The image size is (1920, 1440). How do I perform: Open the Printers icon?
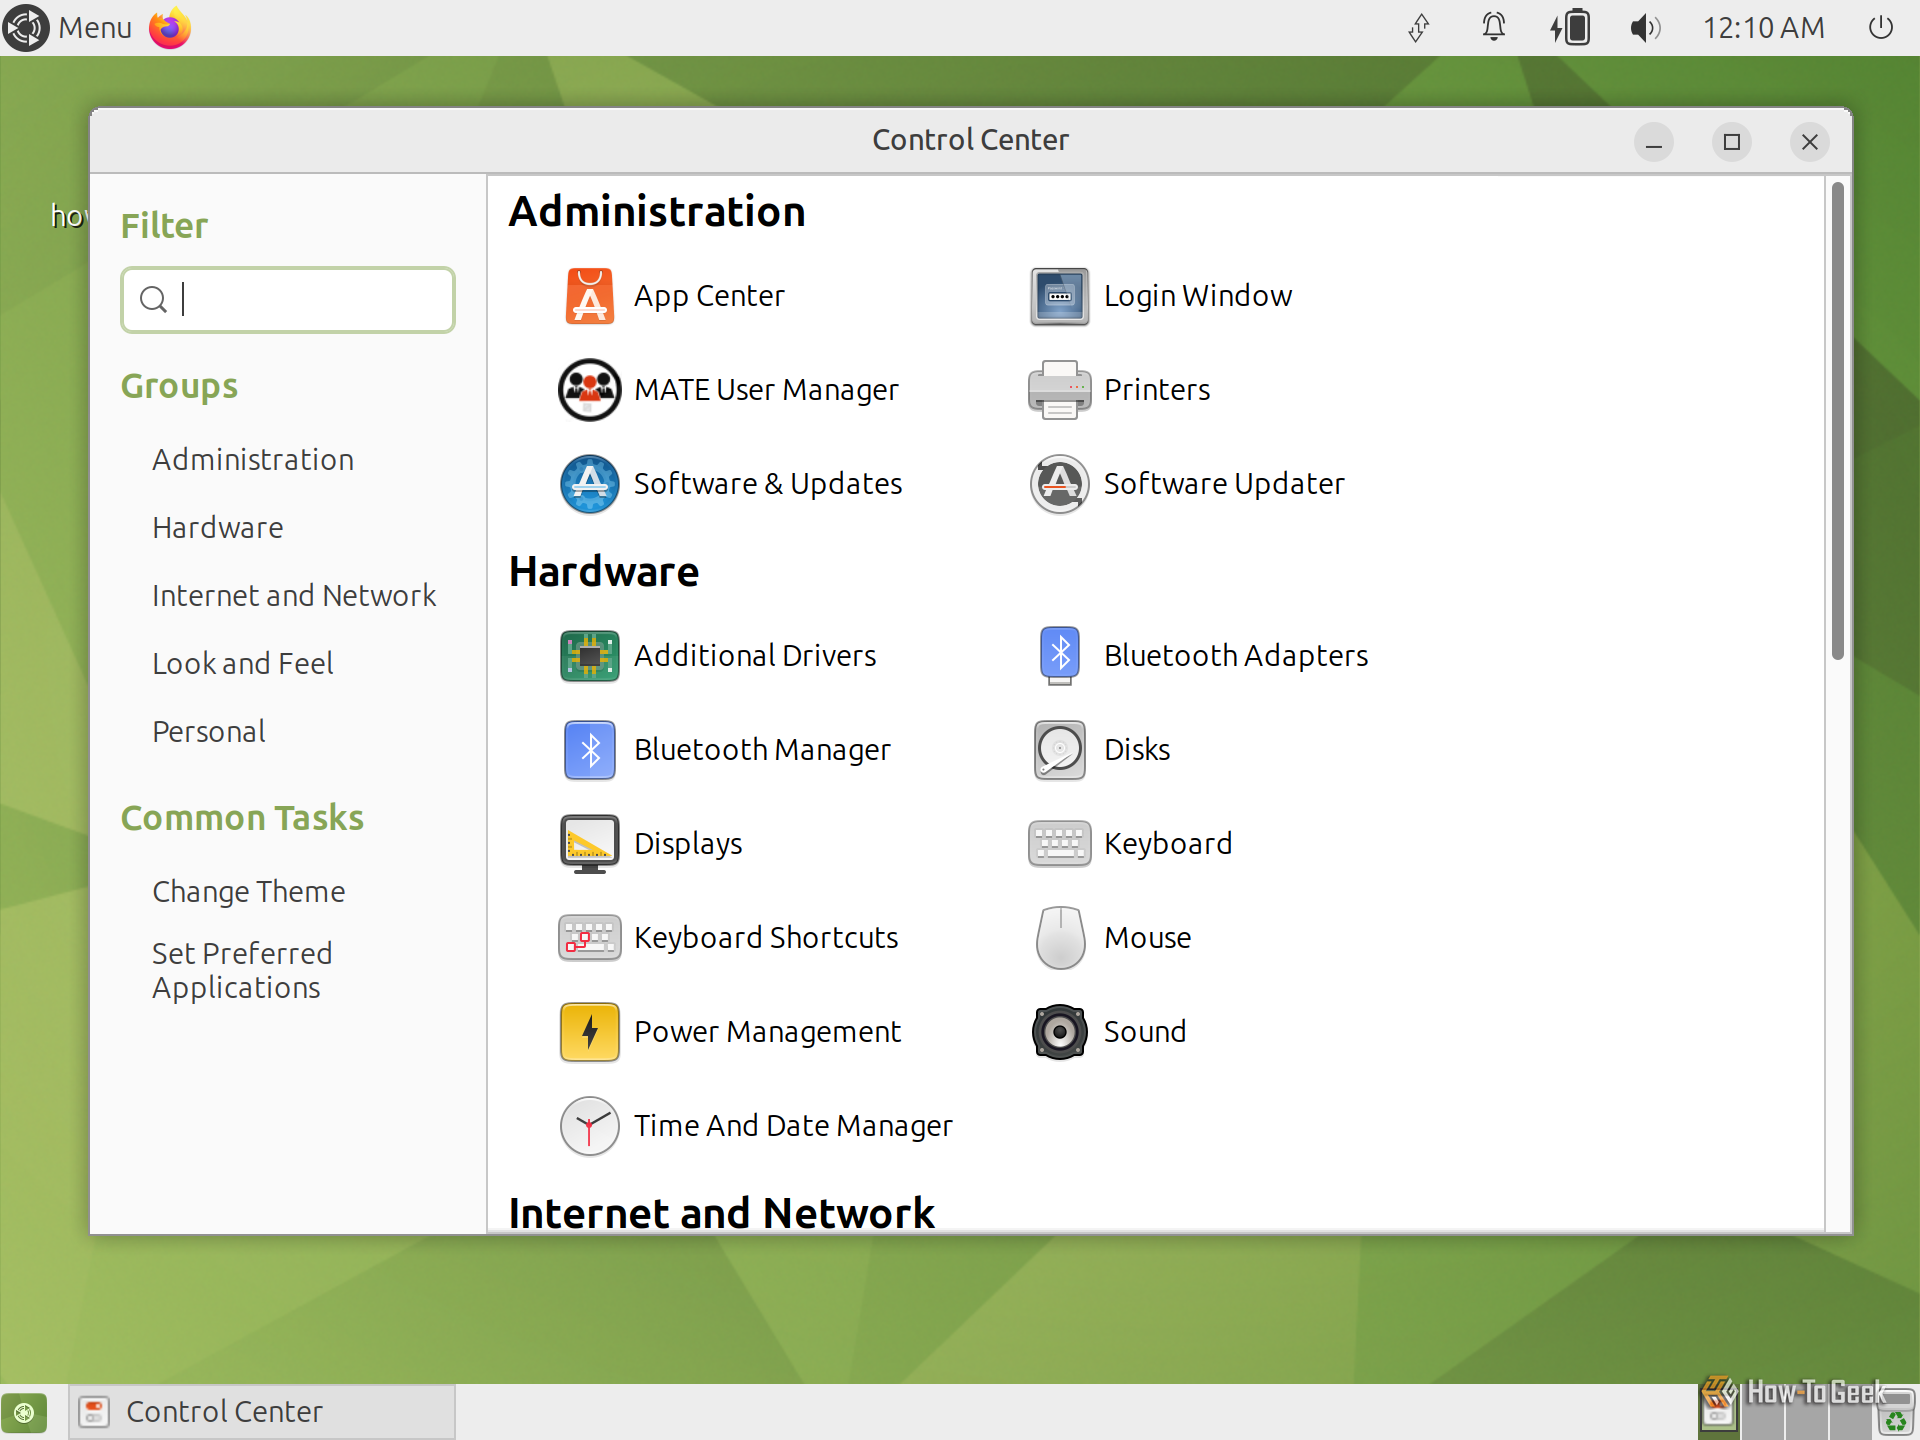(x=1059, y=390)
